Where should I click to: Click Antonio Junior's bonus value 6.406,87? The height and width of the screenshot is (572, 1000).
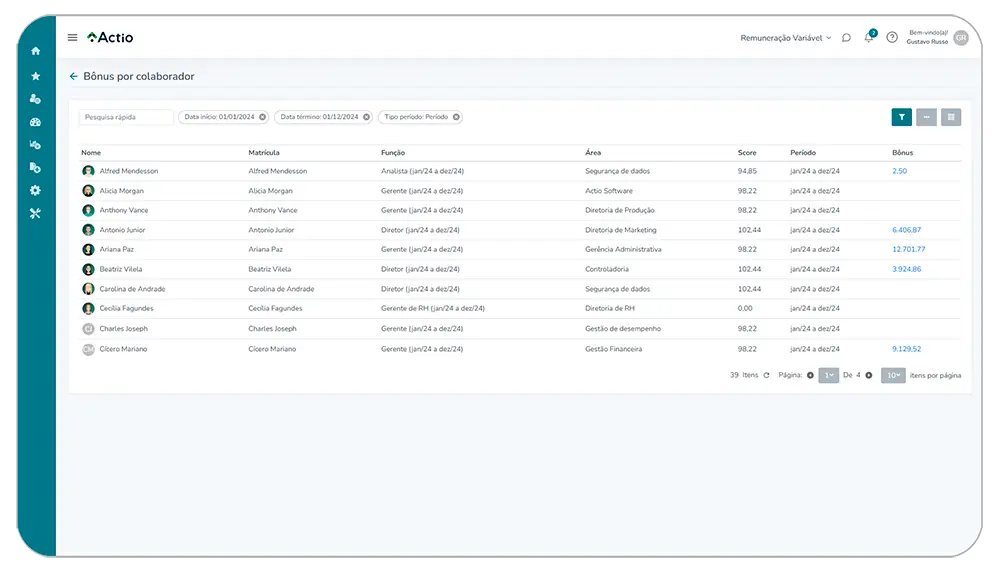click(x=906, y=230)
